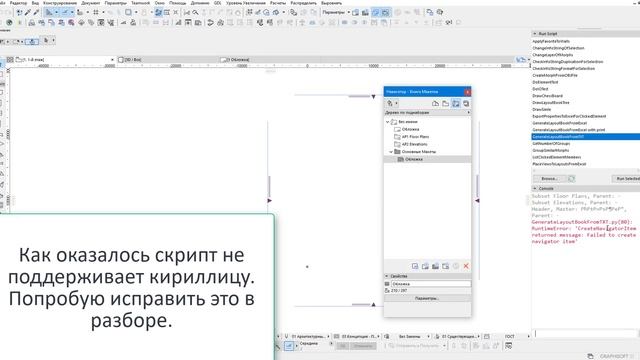The image size is (640, 360).
Task: Open the Teamwork menu
Action: click(x=140, y=3)
